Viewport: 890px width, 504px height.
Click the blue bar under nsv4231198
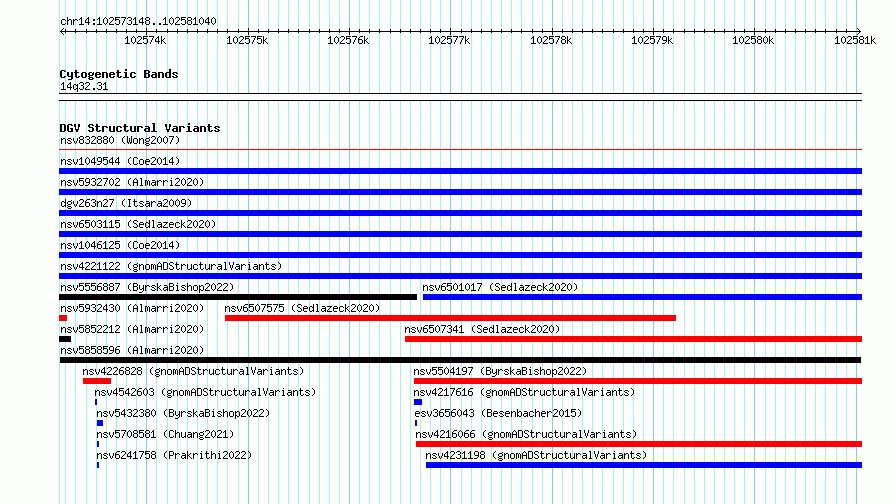[x=644, y=465]
